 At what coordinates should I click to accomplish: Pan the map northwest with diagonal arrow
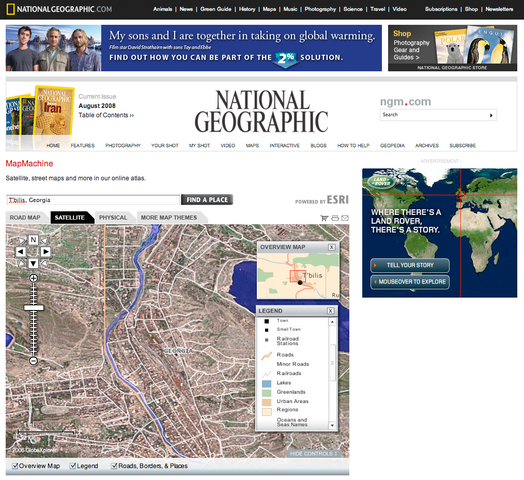tap(22, 240)
